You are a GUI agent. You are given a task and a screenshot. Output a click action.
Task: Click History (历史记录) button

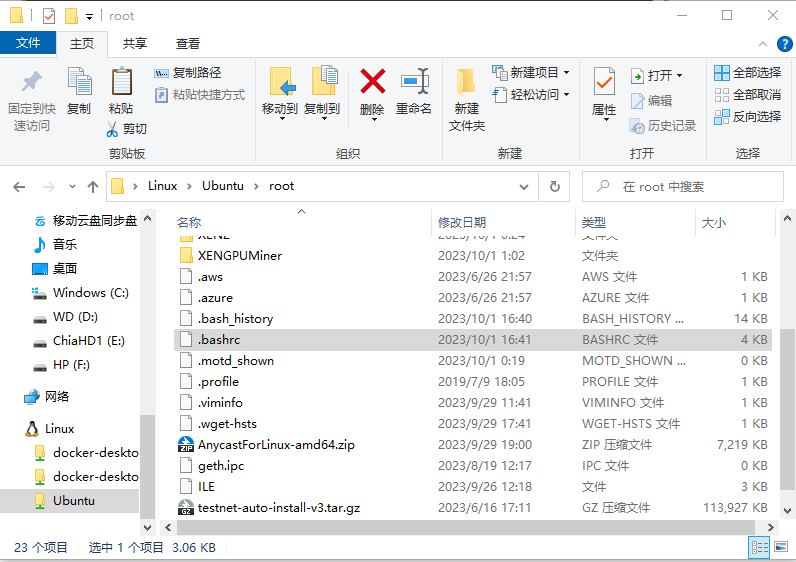point(662,126)
